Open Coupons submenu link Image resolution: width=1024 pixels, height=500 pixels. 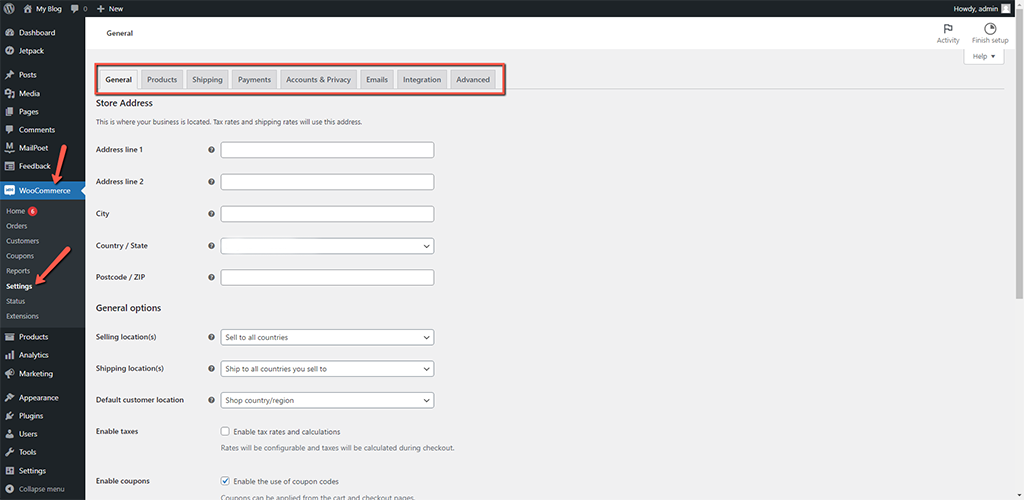[20, 256]
